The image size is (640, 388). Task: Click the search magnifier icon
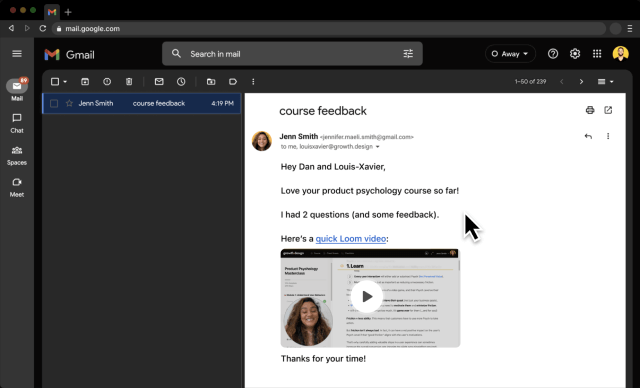click(x=176, y=53)
